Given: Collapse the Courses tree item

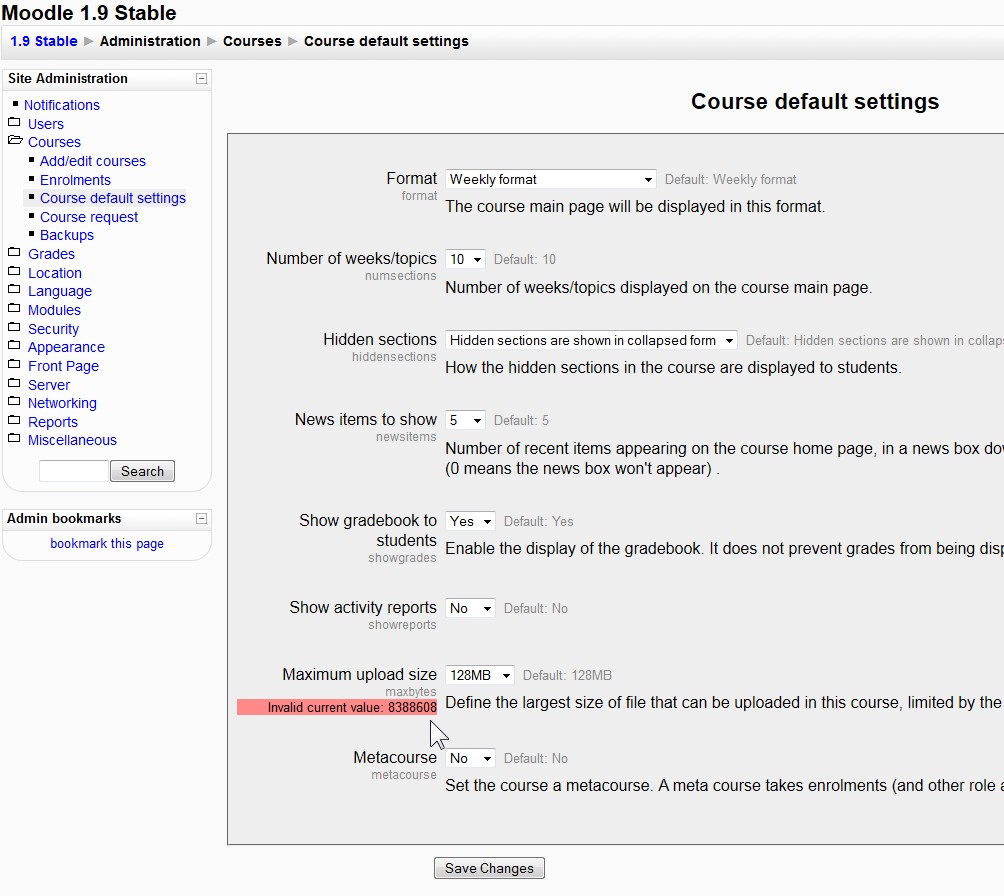Looking at the screenshot, I should (54, 142).
